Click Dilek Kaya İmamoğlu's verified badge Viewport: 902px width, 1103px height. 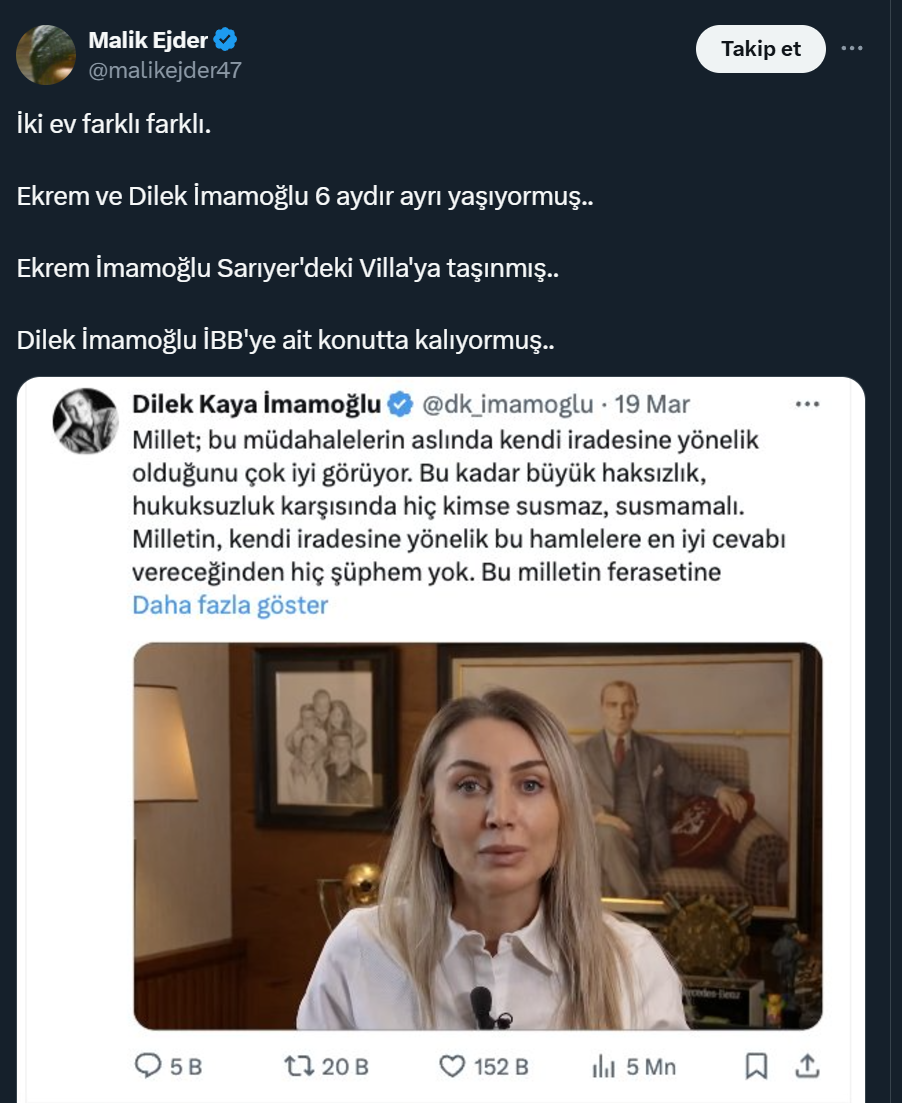(x=400, y=405)
